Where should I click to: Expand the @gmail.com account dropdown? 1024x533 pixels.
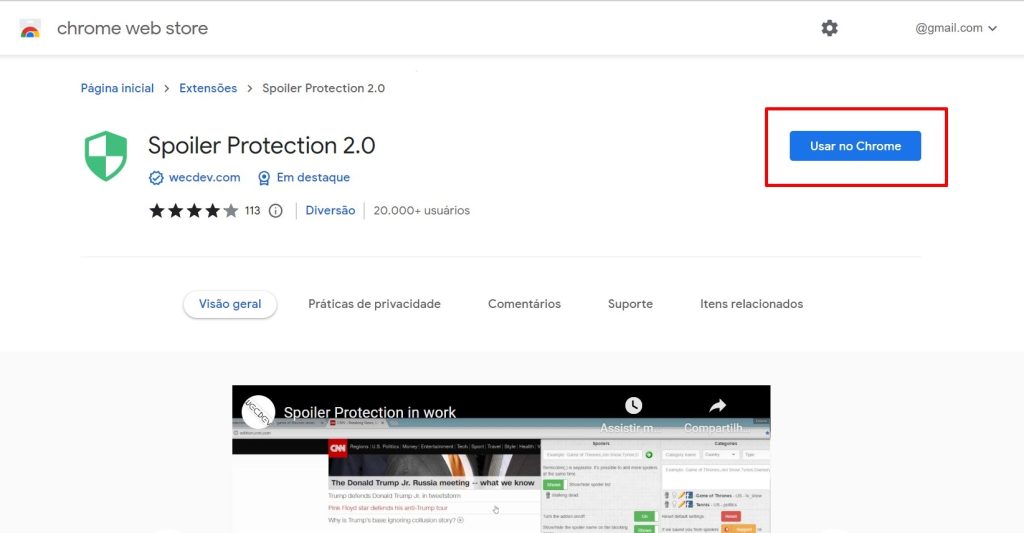(x=956, y=28)
